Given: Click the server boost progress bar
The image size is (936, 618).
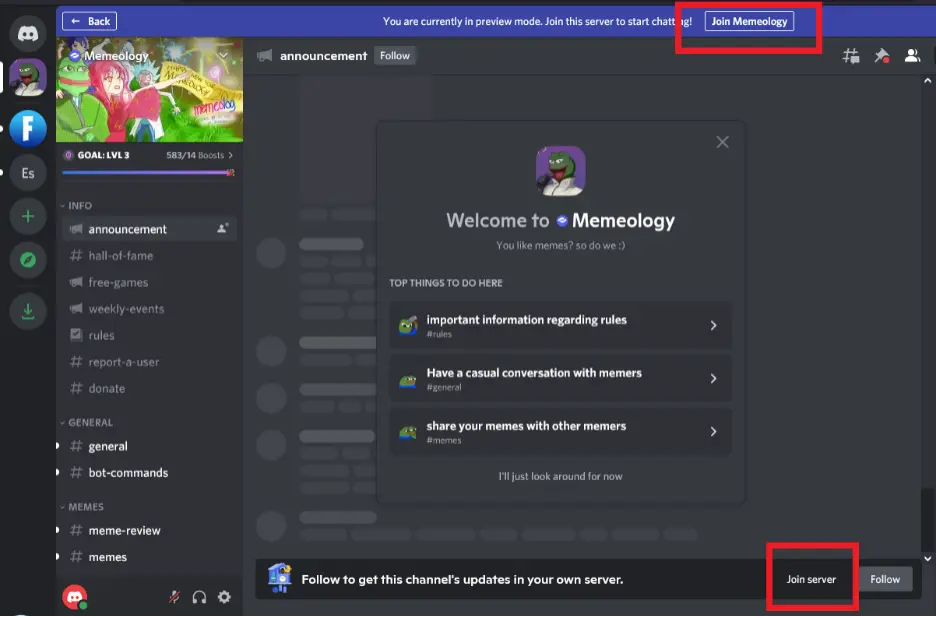Looking at the screenshot, I should click(x=148, y=173).
